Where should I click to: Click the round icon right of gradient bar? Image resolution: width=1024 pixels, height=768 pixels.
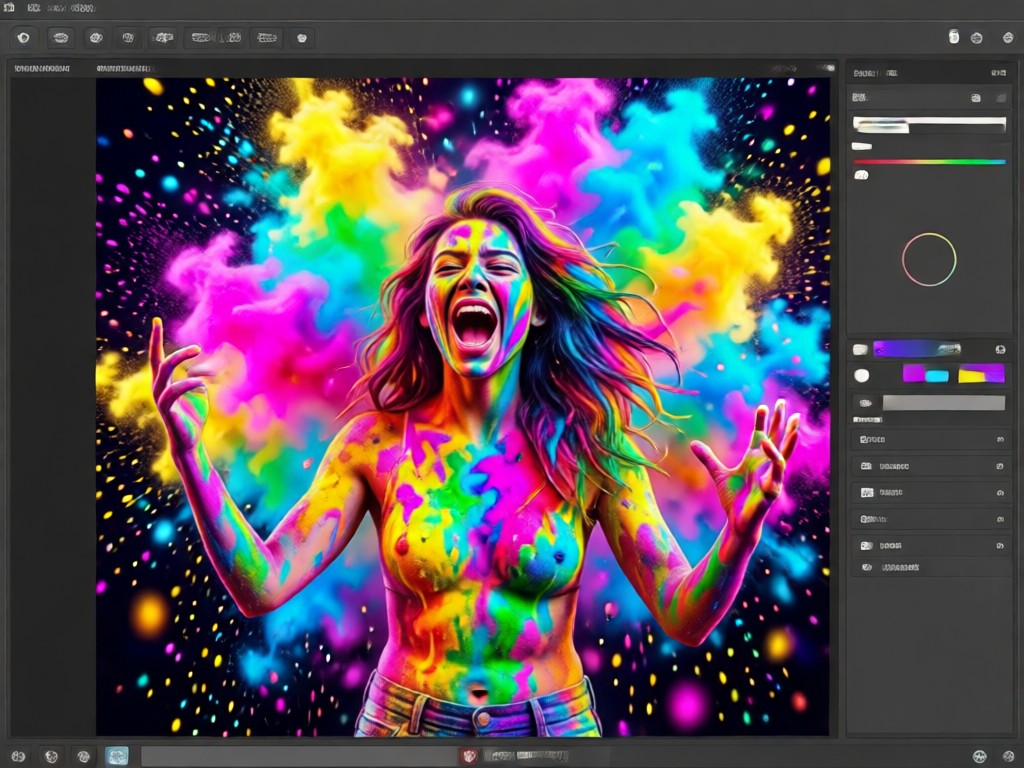click(1000, 349)
